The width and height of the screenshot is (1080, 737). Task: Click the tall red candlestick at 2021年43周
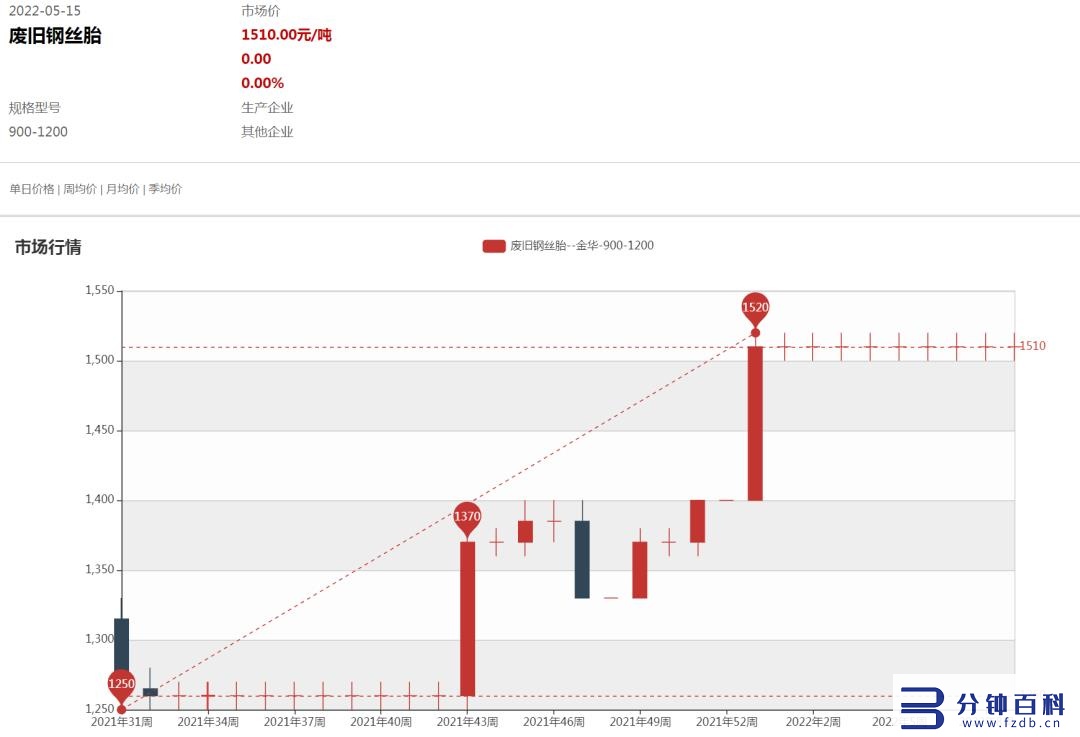[x=467, y=619]
